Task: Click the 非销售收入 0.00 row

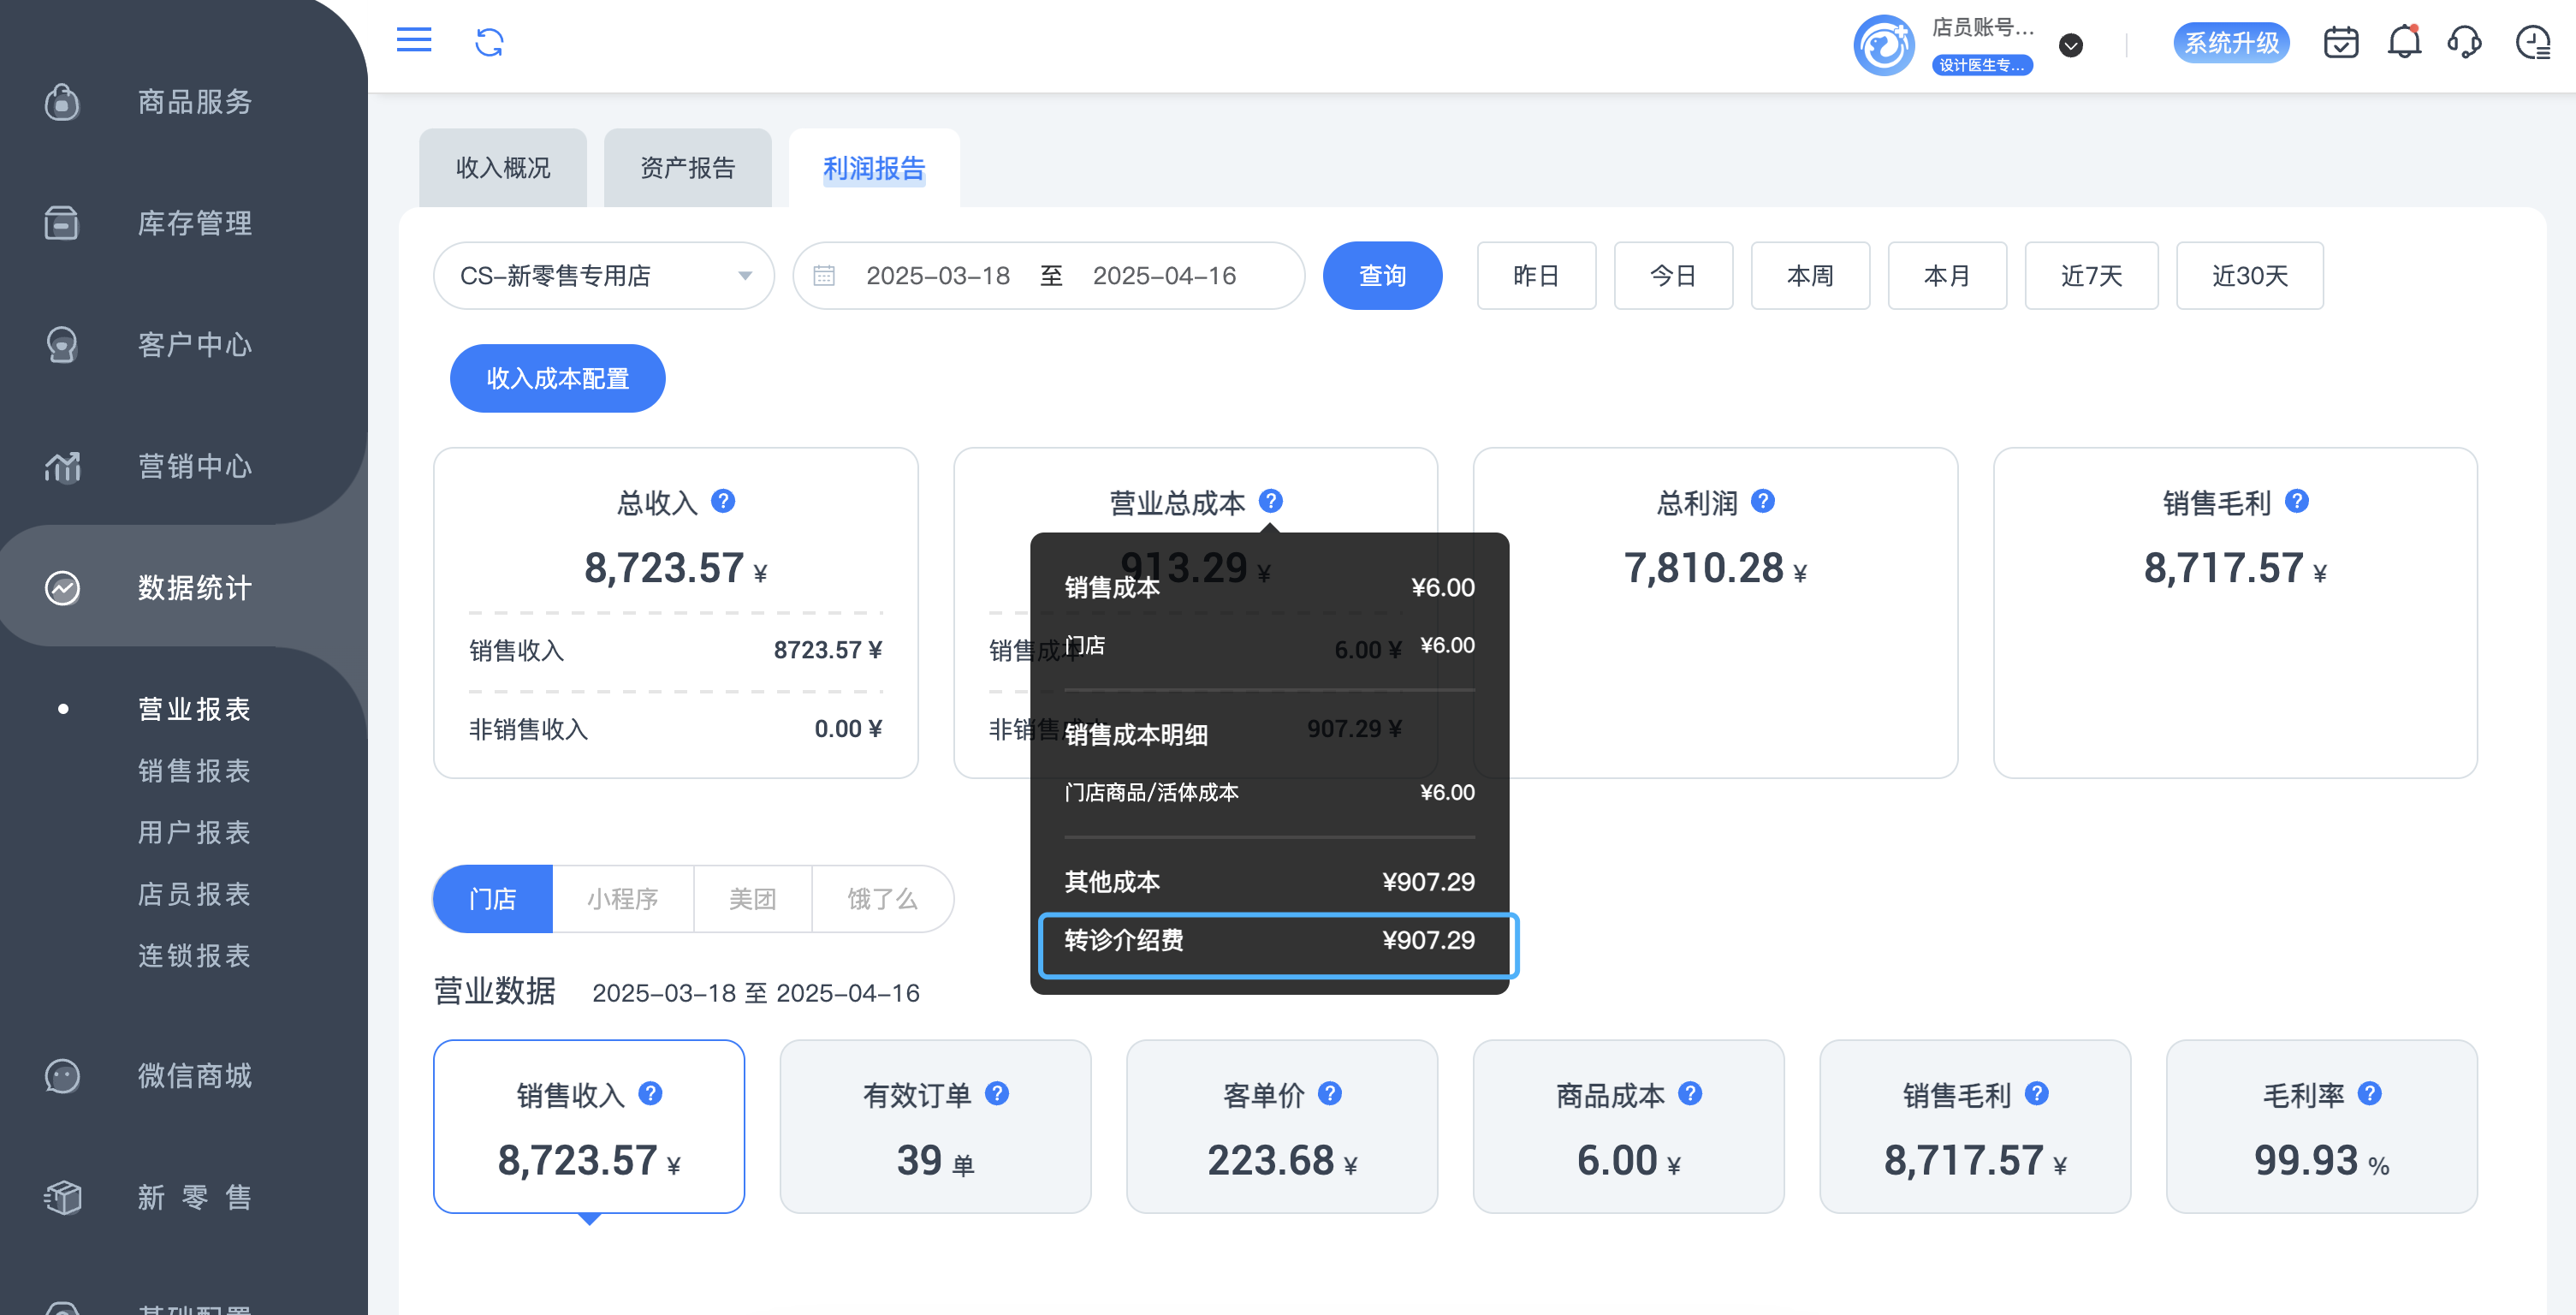Action: [676, 729]
